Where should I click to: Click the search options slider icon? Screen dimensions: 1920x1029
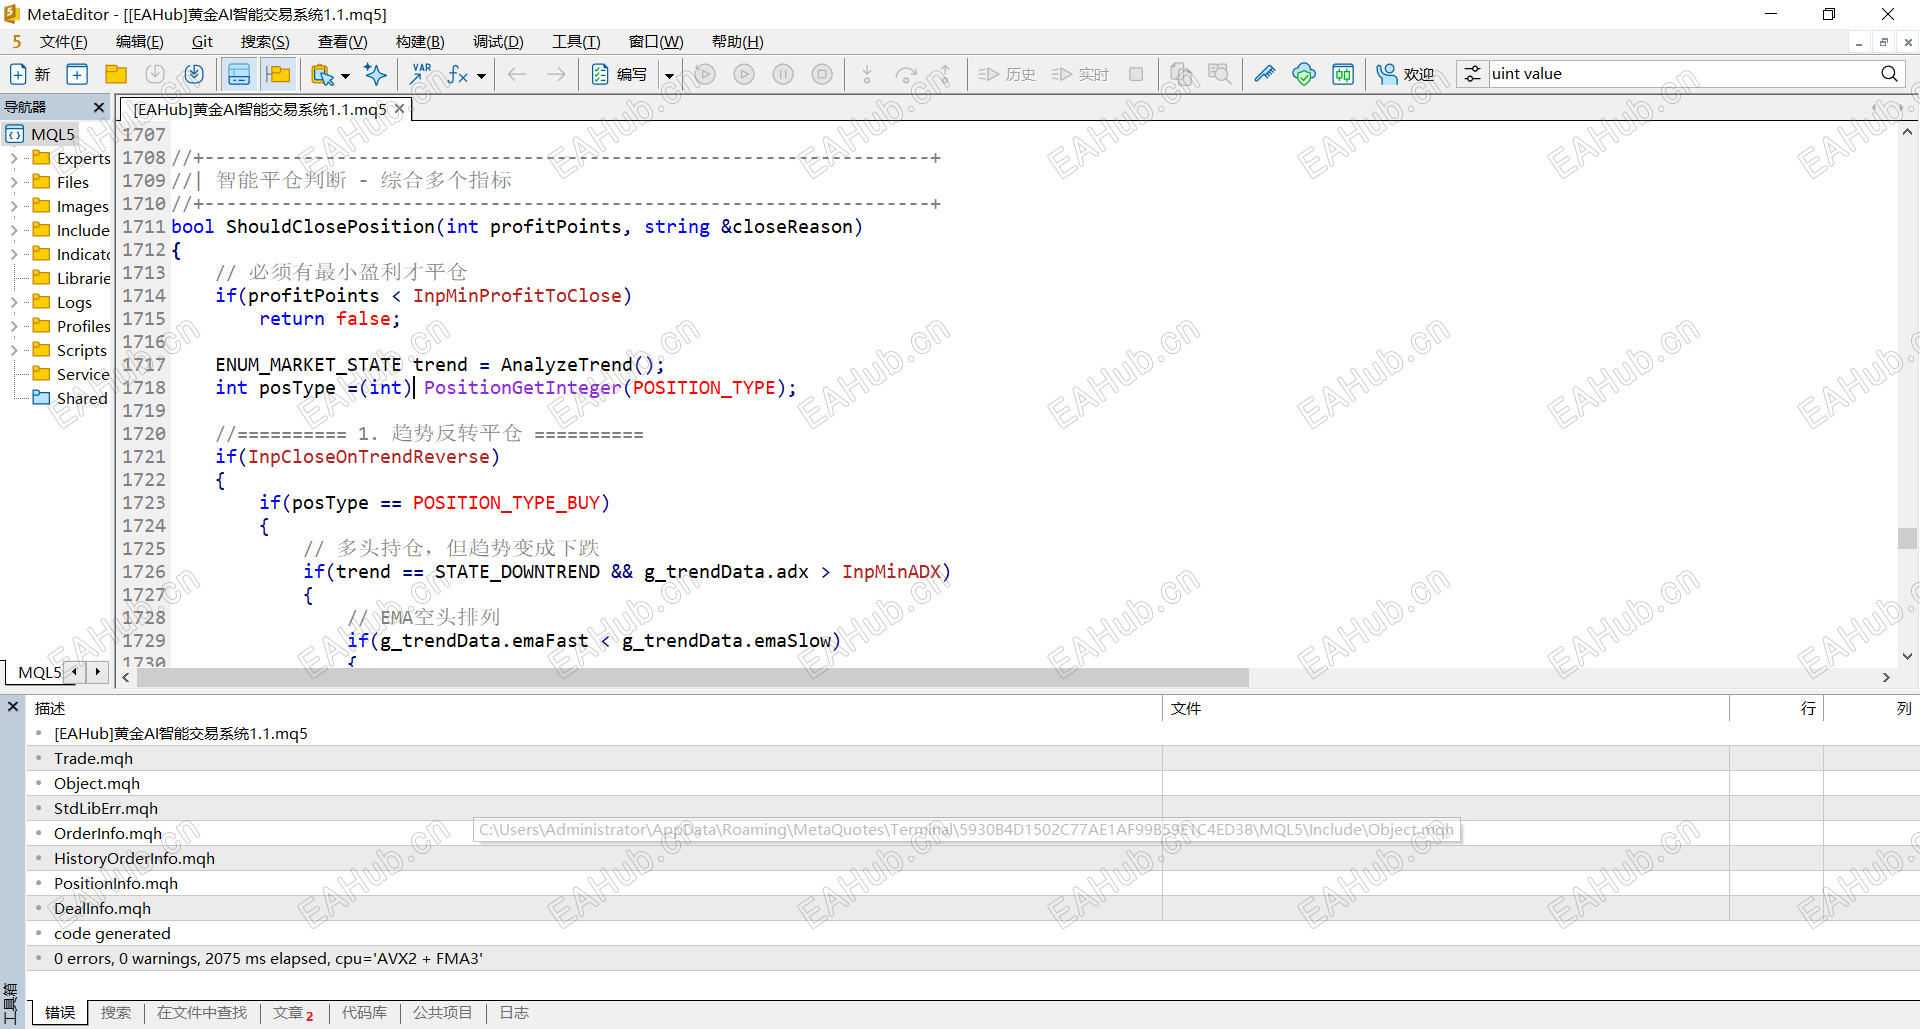click(x=1472, y=74)
